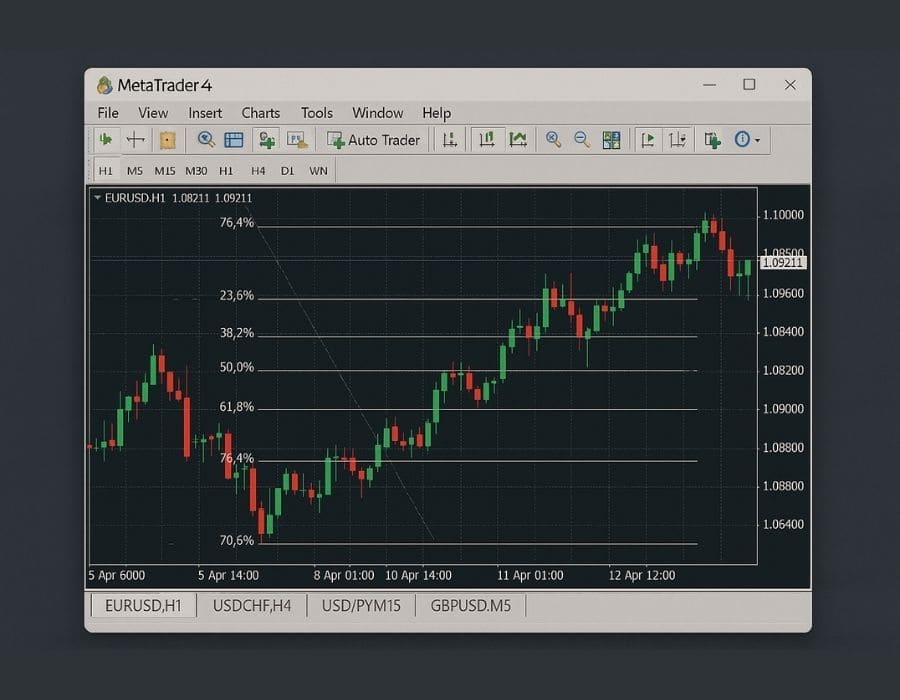Enable the H4 timeframe
Image resolution: width=900 pixels, height=700 pixels.
tap(257, 170)
